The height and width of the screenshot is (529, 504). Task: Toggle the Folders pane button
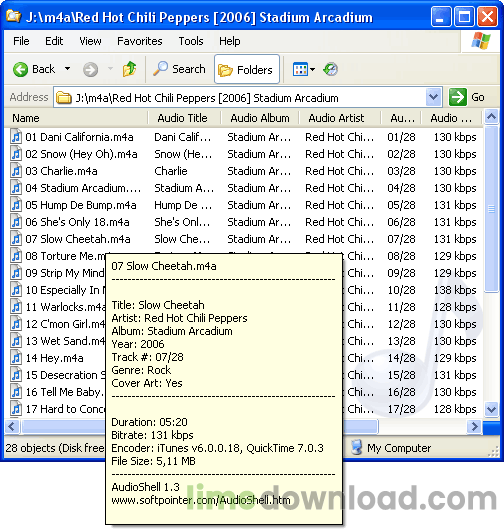pyautogui.click(x=247, y=69)
